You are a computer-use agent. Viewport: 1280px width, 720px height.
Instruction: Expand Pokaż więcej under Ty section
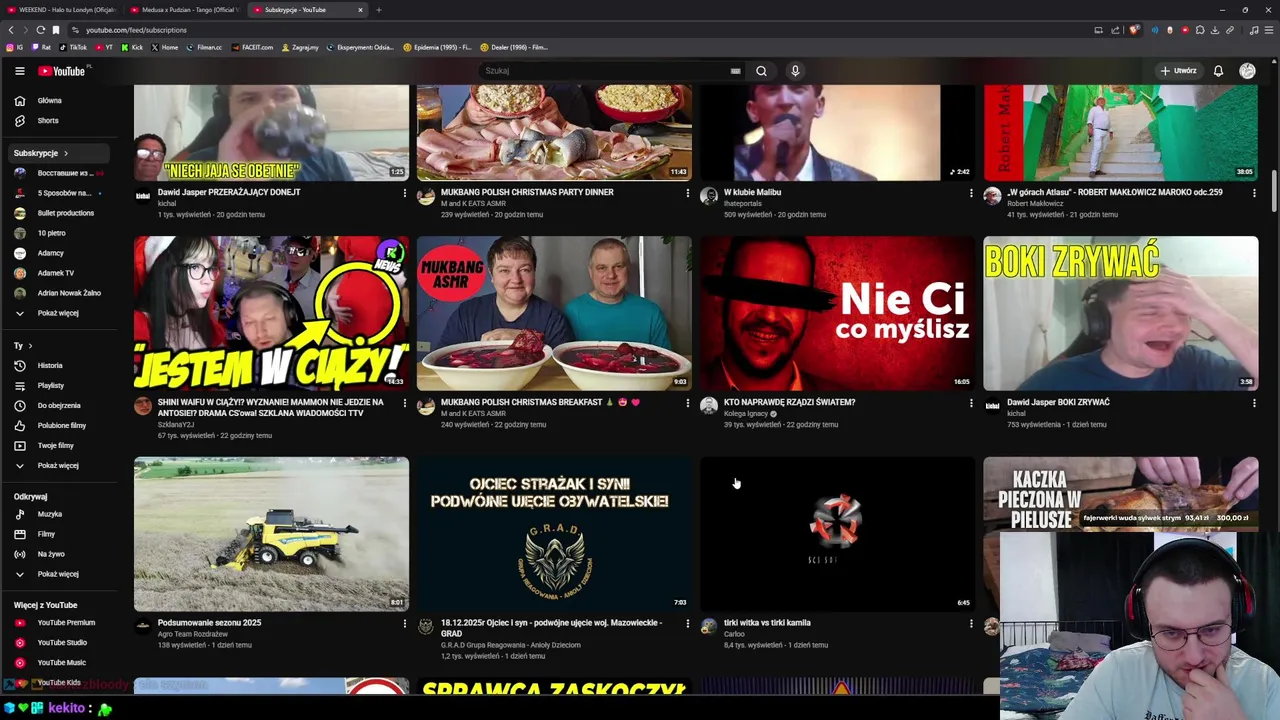(60, 465)
